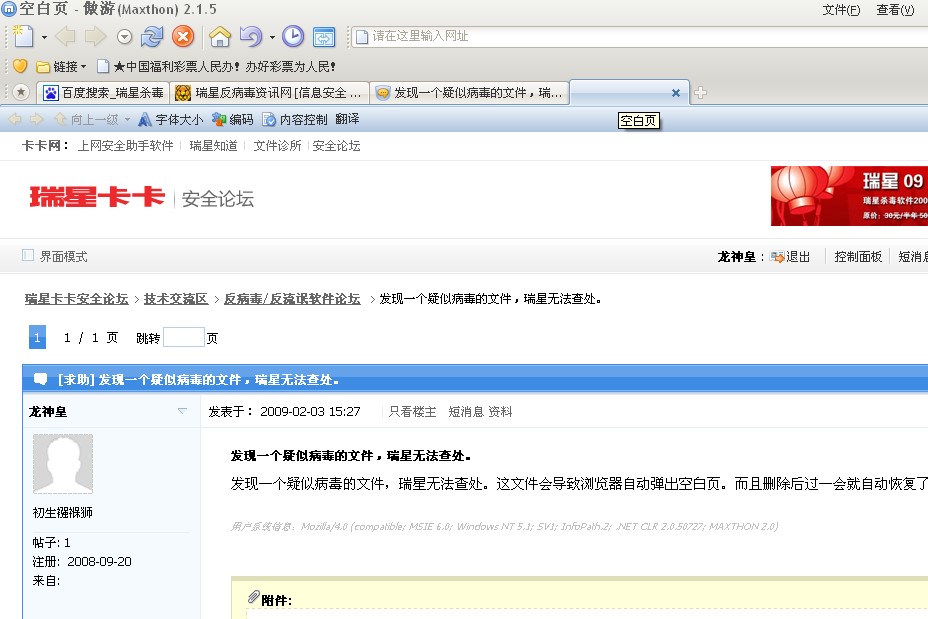Switch to the 发现一个疑似病毒的文件 tab
Viewport: 928px width, 619px height.
(x=469, y=93)
